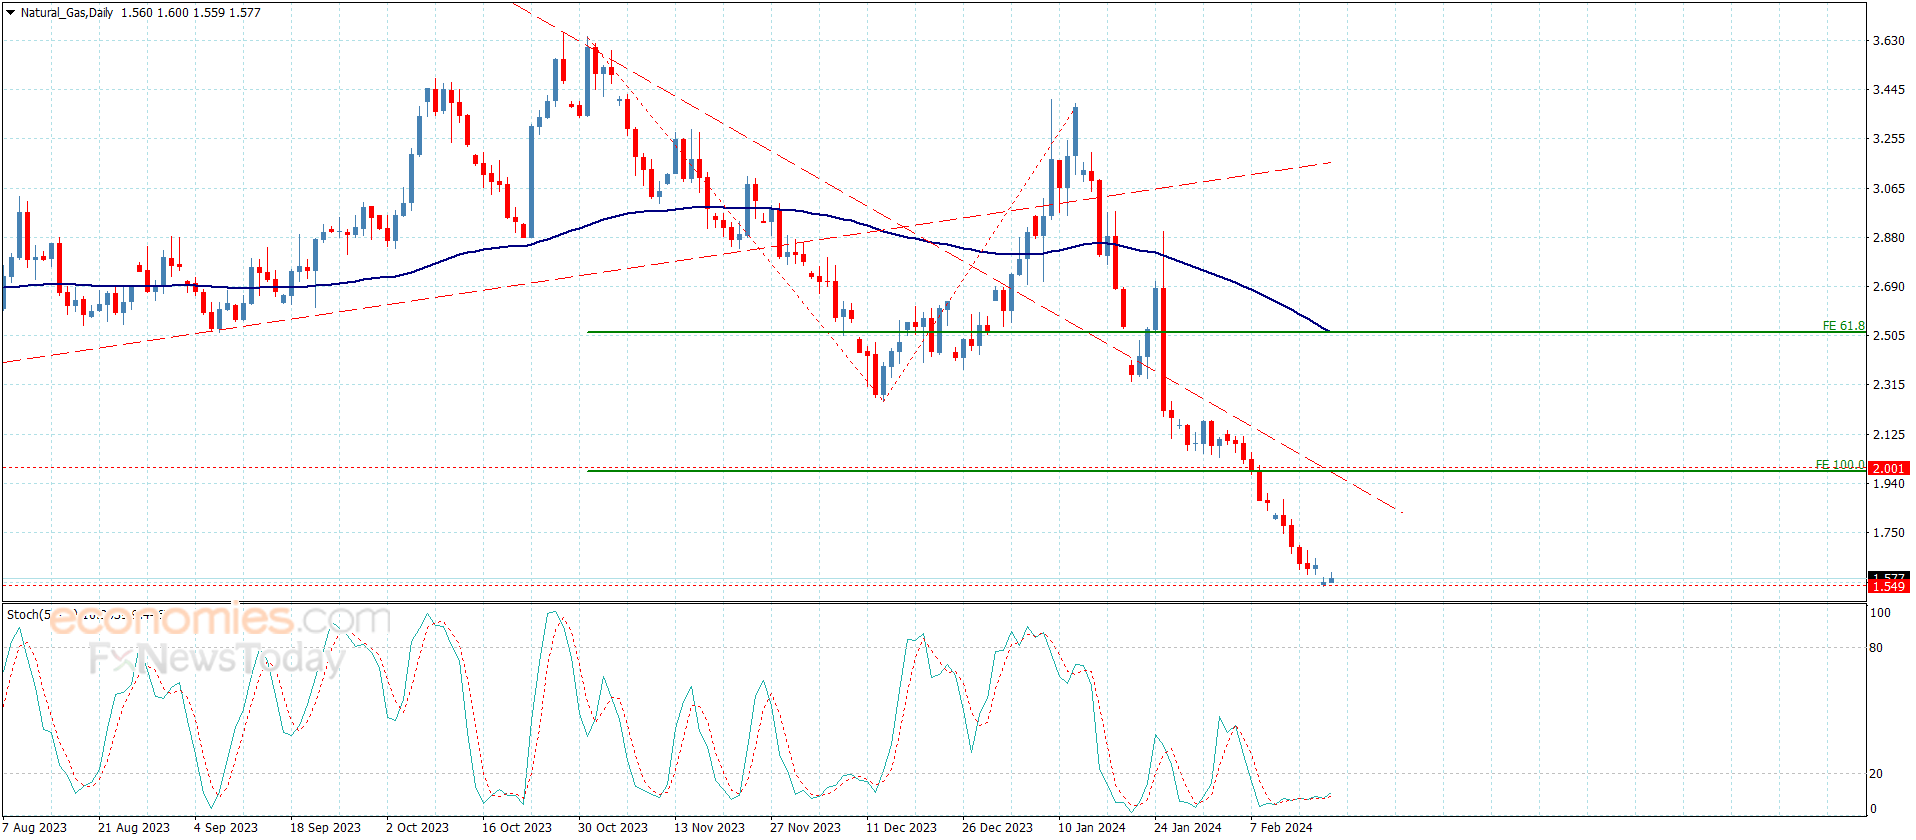Screen dimensions: 1916x840
Task: Click the 7 Aug 2023 date marker
Action: click(x=35, y=827)
